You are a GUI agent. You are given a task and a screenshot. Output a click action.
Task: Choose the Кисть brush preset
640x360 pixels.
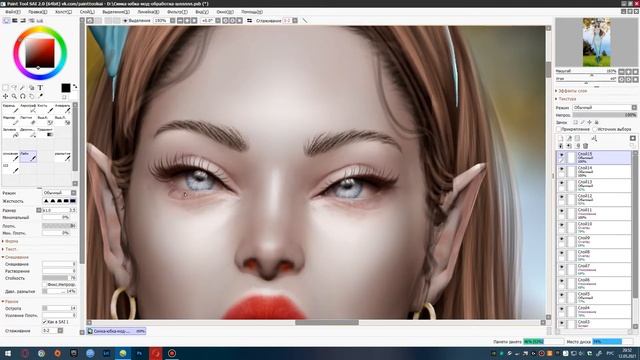45,109
